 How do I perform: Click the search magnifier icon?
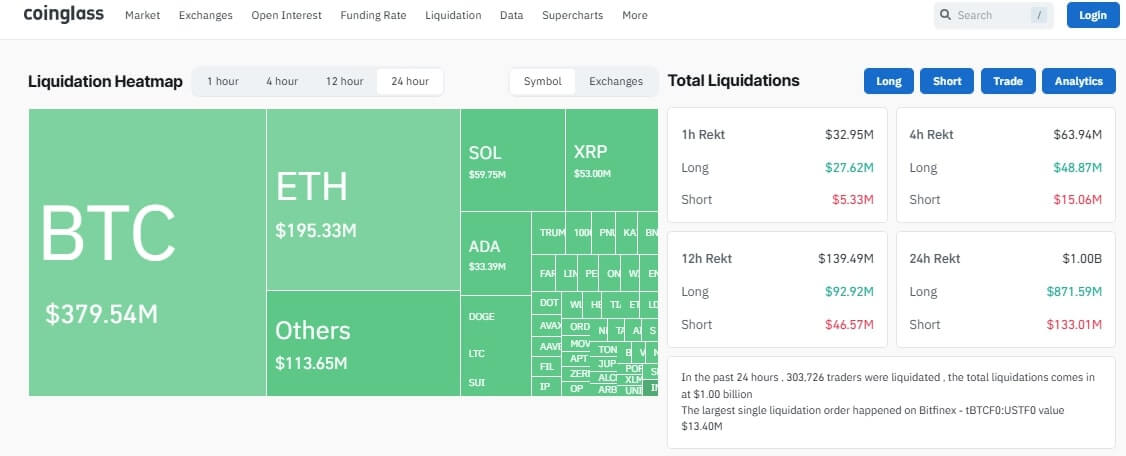pyautogui.click(x=945, y=15)
